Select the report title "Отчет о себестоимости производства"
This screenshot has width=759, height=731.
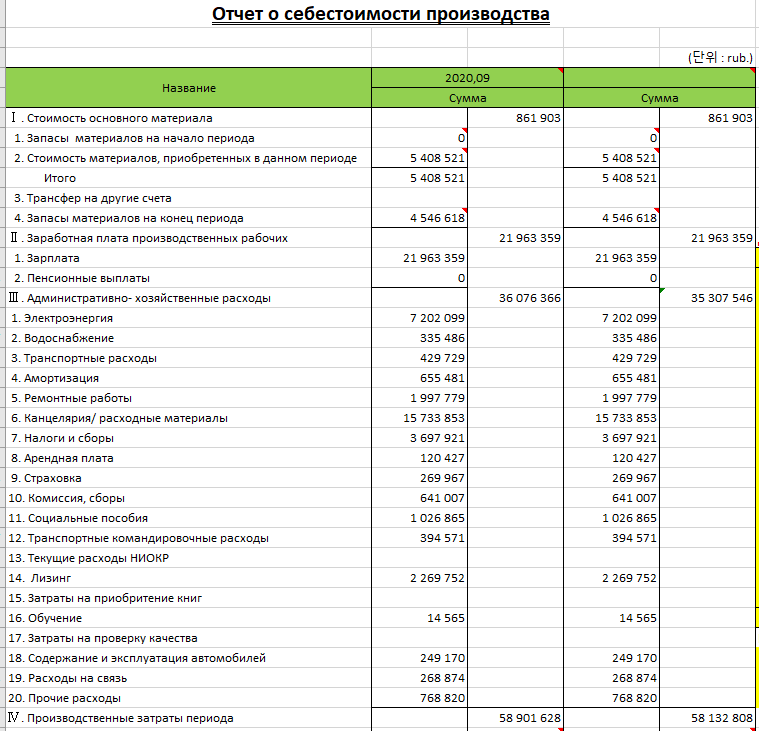click(x=380, y=15)
